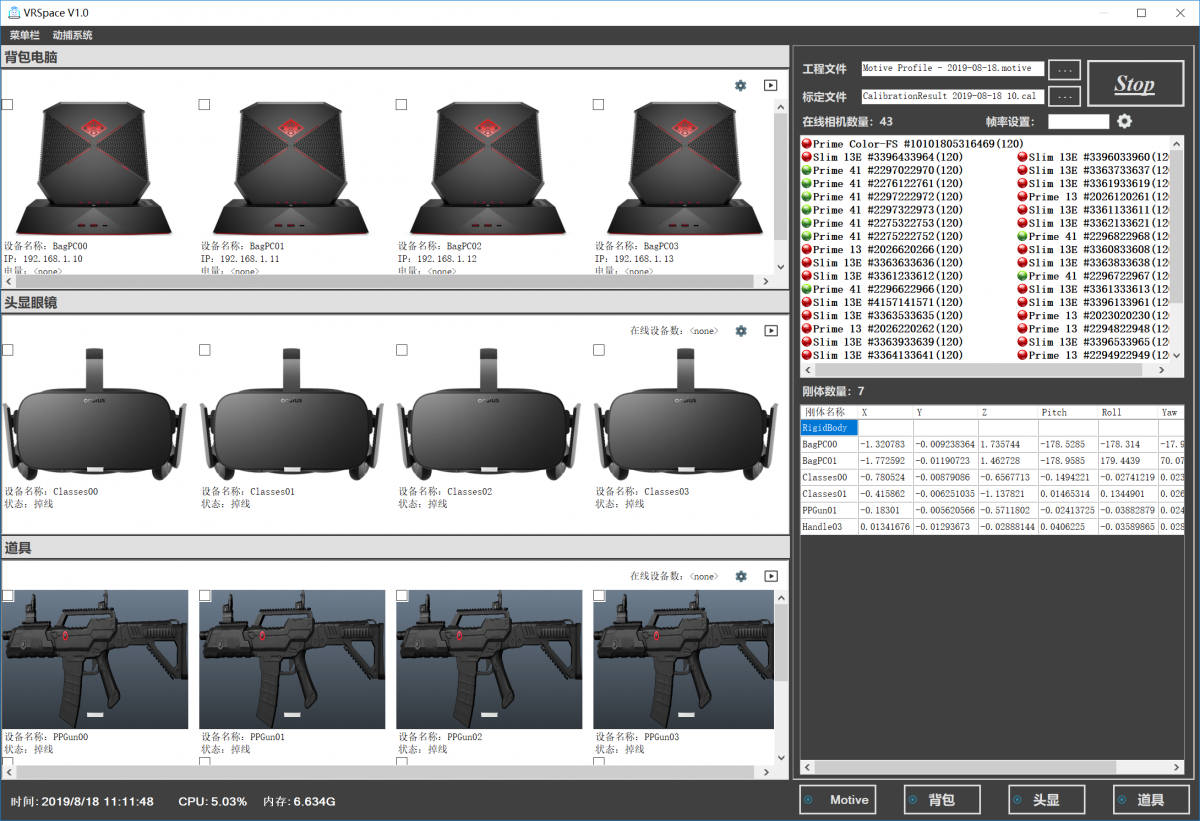
Task: Open settings gear in the props panel
Action: [741, 576]
